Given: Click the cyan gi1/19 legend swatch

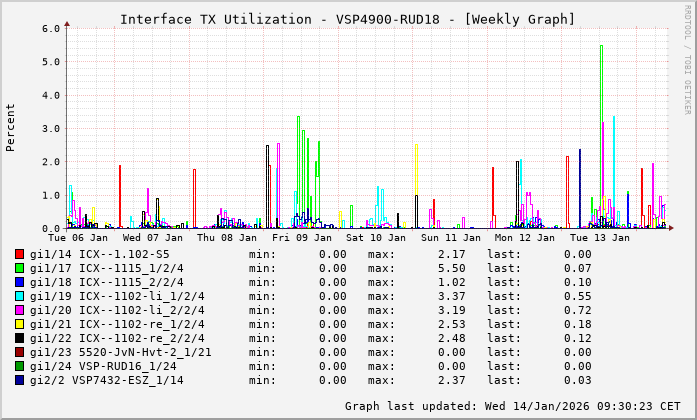Looking at the screenshot, I should click(x=19, y=296).
